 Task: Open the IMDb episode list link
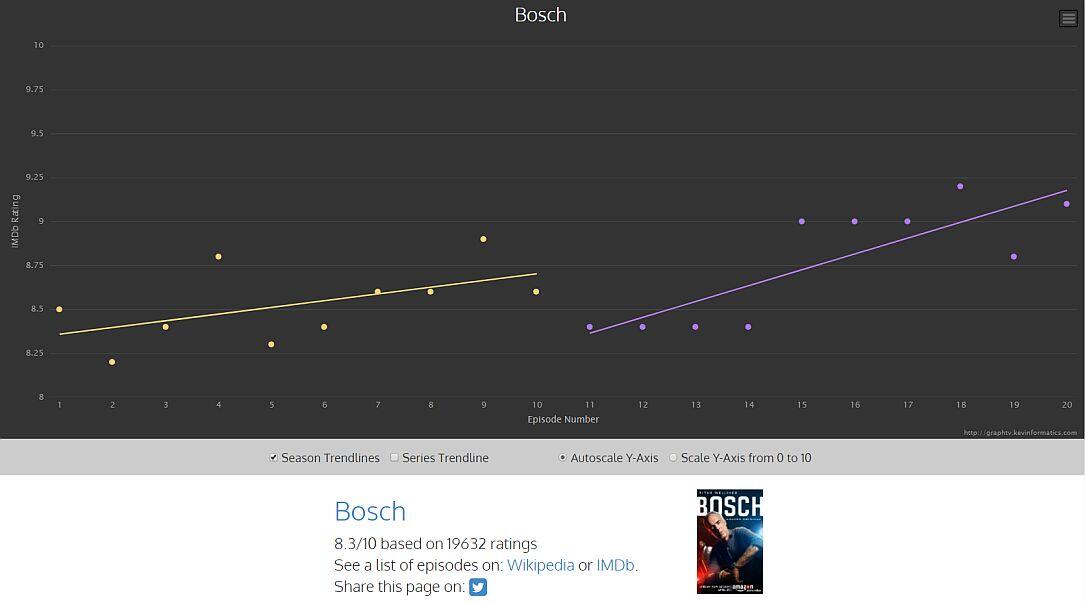[x=615, y=565]
